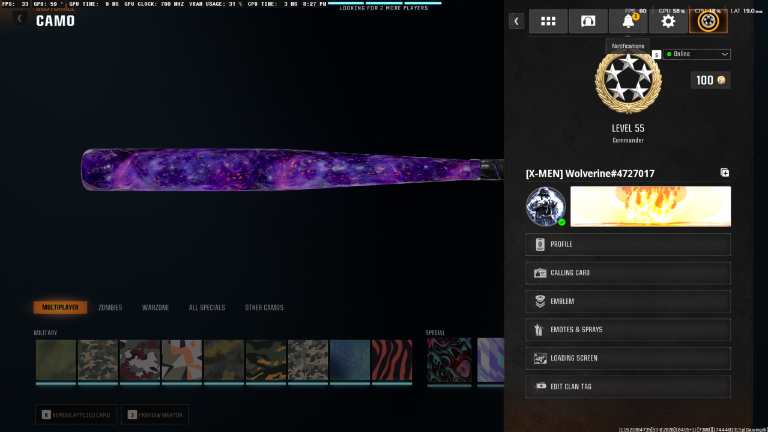
Task: Select the teal-red swirl special camo
Action: [x=449, y=360]
